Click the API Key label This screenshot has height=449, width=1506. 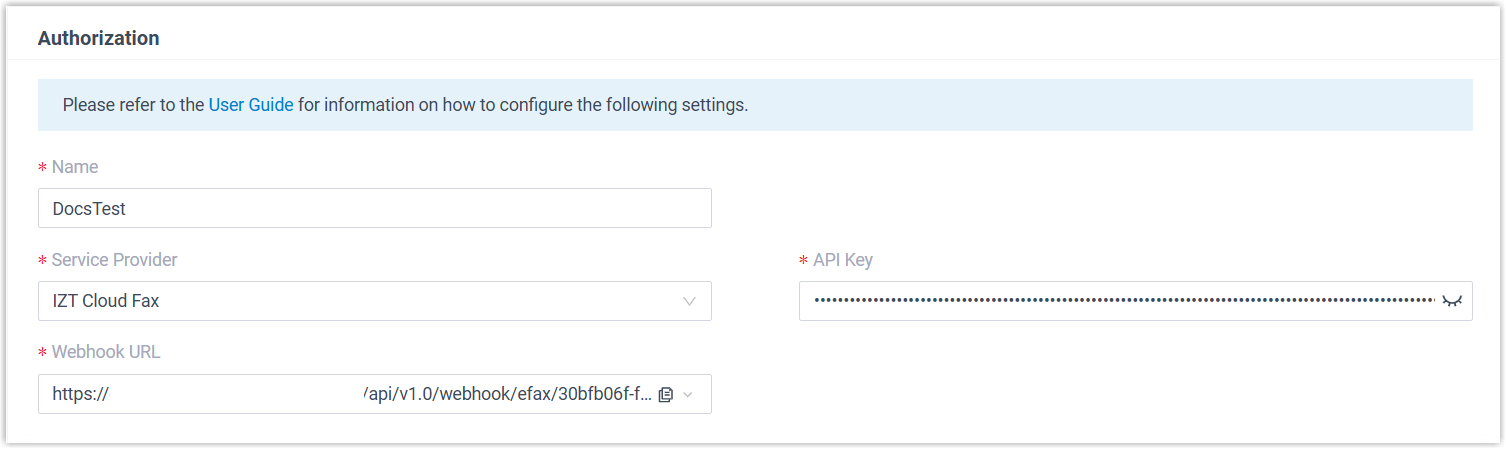843,260
